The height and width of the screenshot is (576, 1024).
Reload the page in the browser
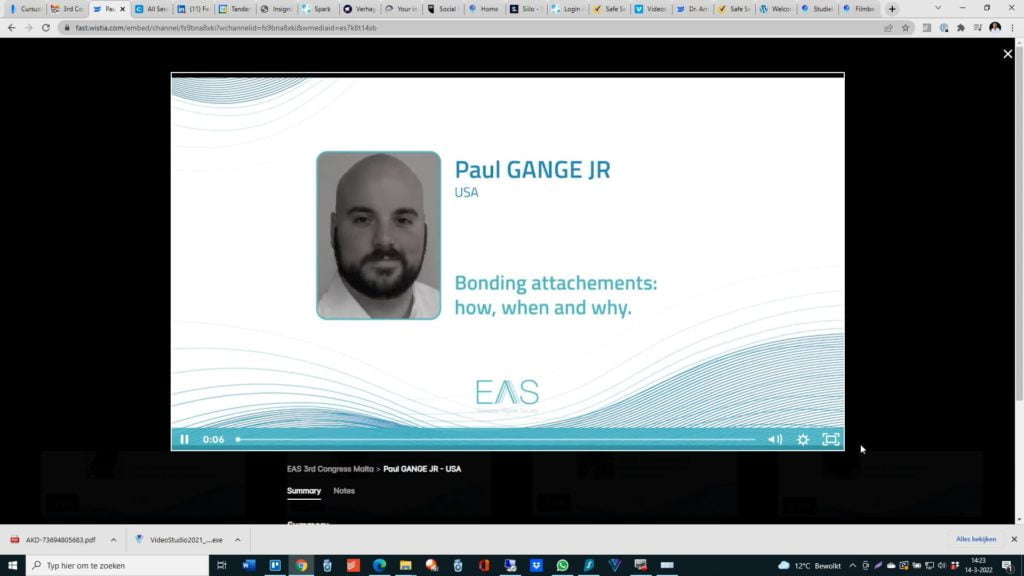pyautogui.click(x=46, y=28)
